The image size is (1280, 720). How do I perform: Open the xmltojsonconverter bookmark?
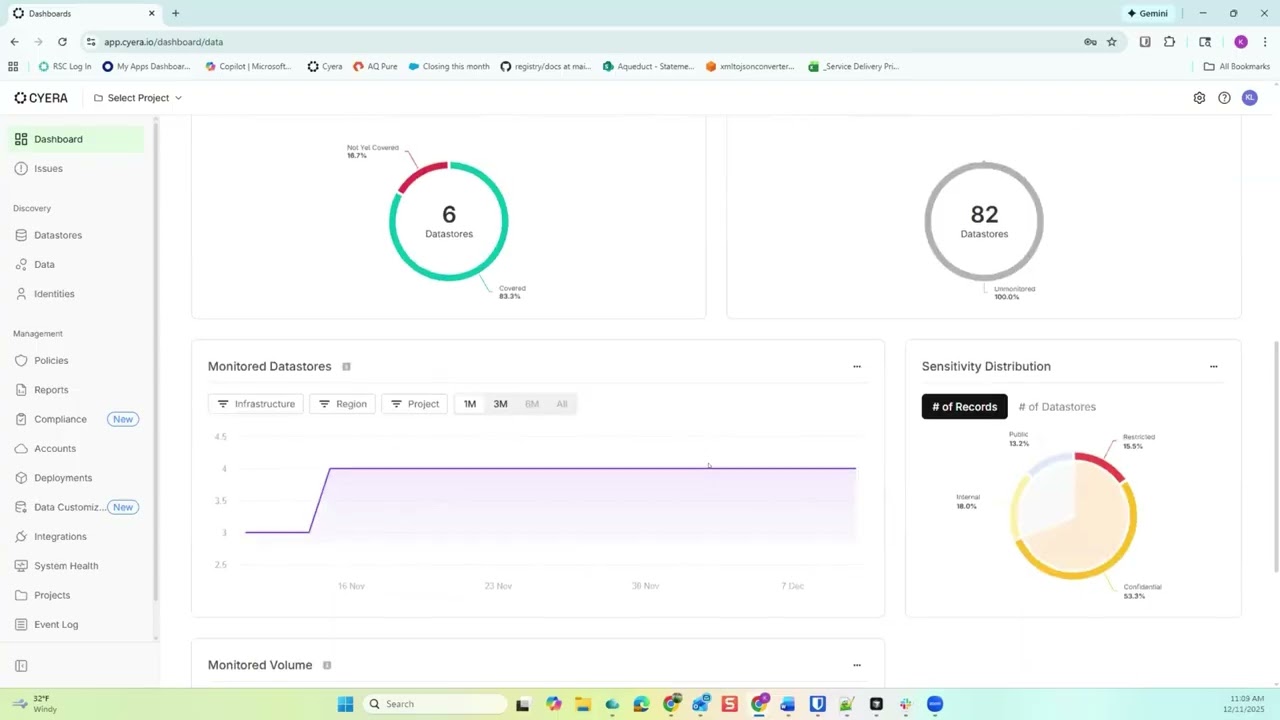pos(750,67)
